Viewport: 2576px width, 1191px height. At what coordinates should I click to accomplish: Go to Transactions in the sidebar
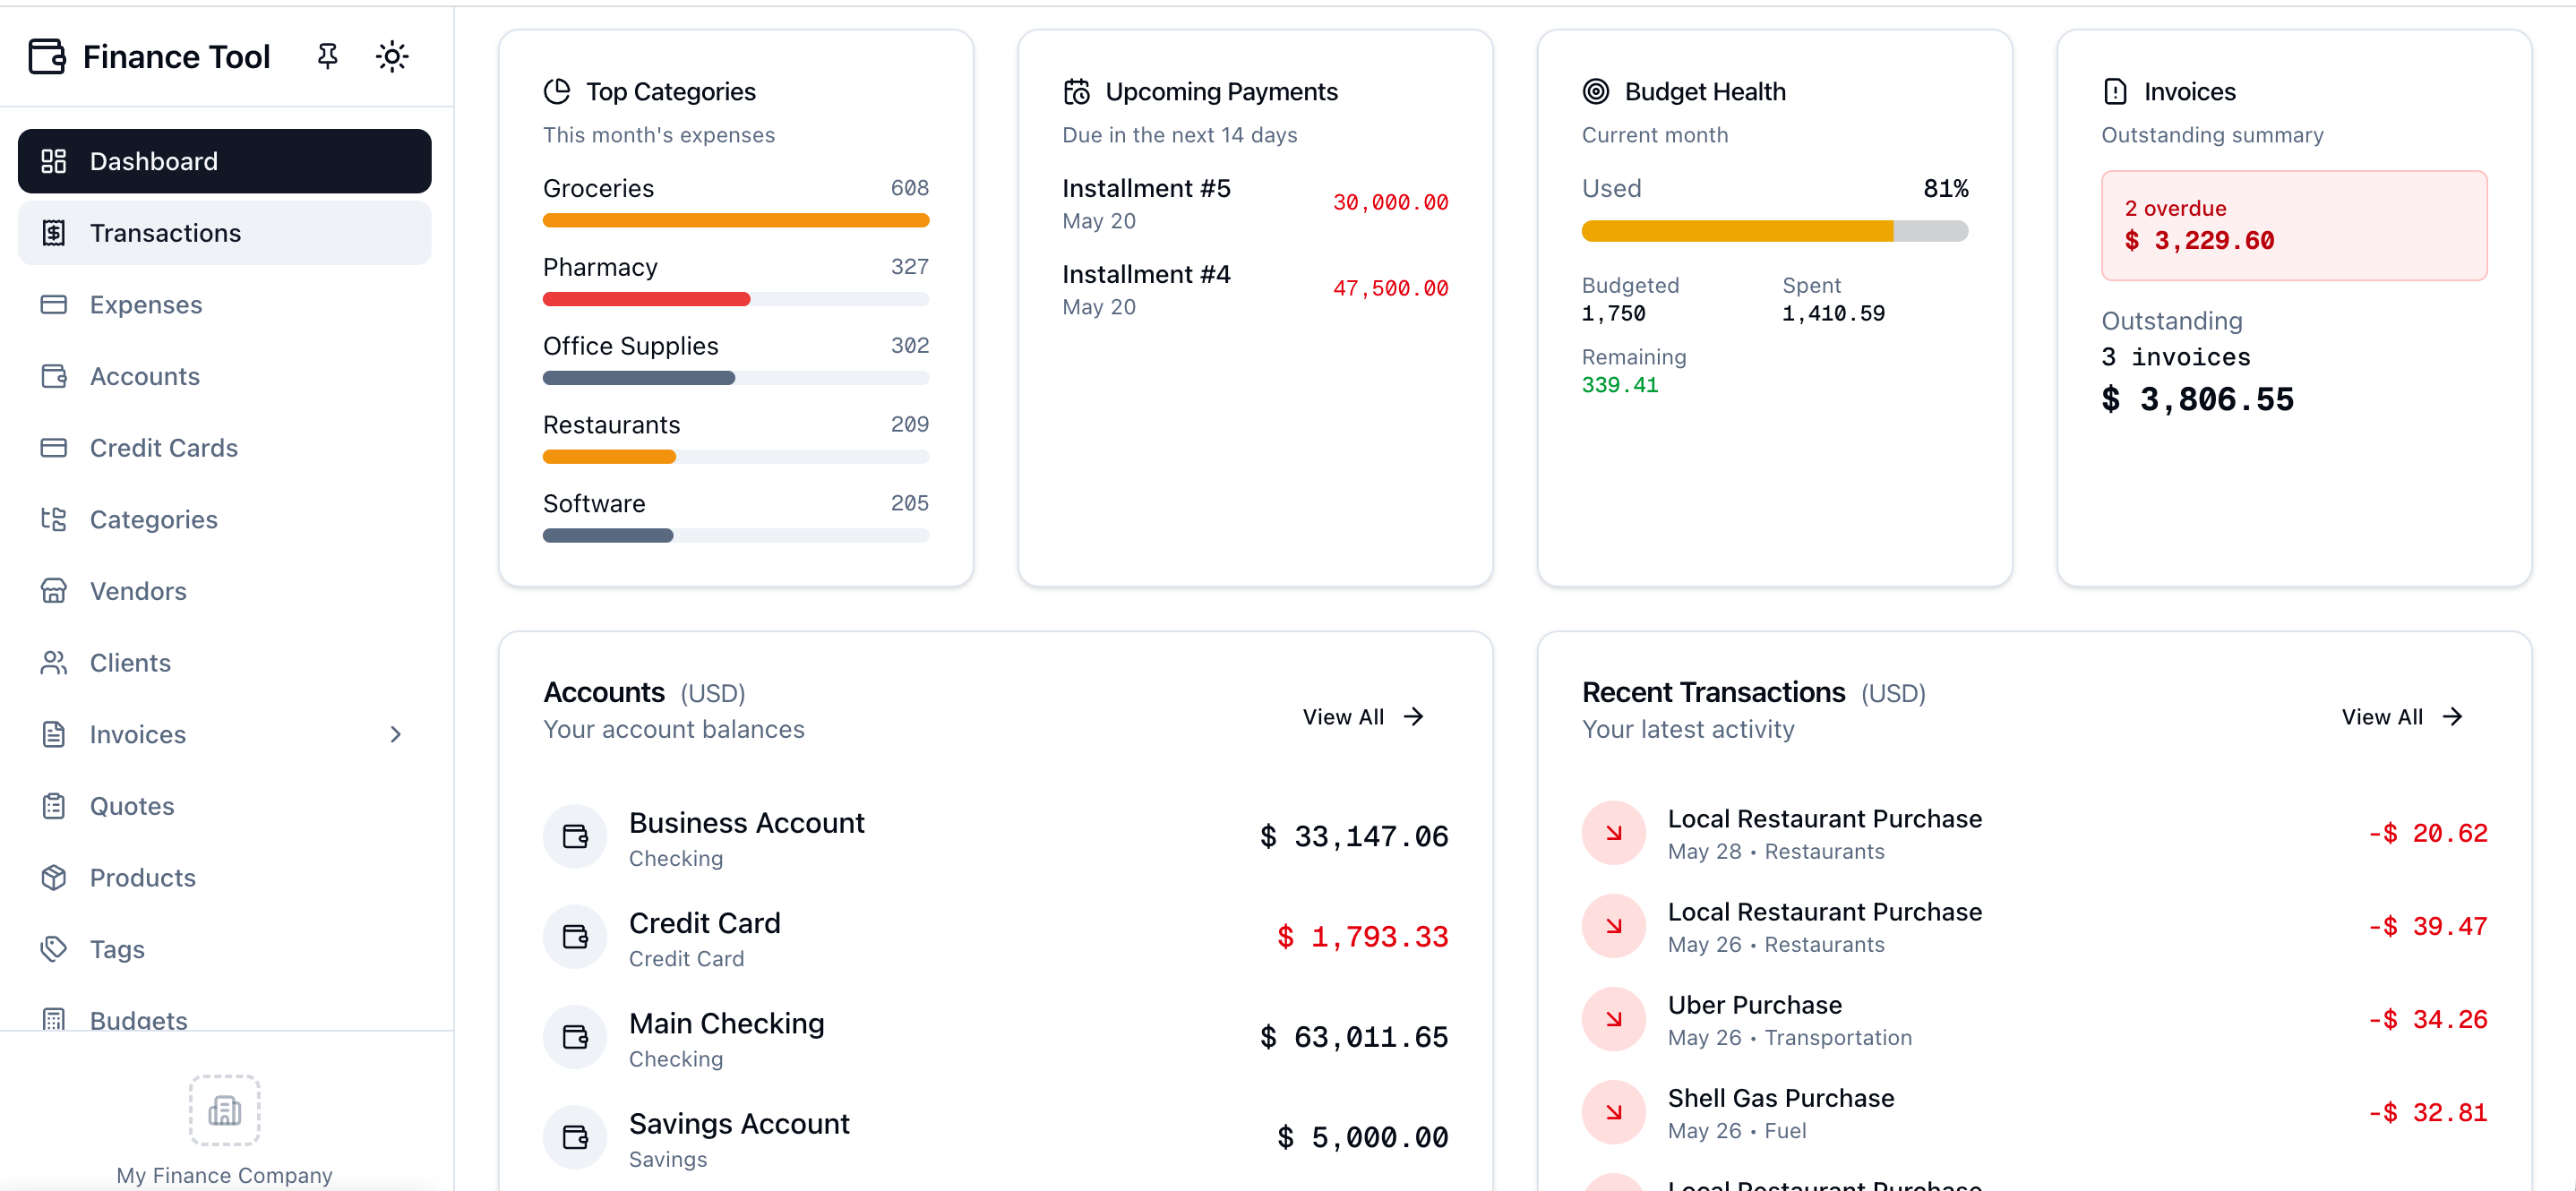[225, 233]
